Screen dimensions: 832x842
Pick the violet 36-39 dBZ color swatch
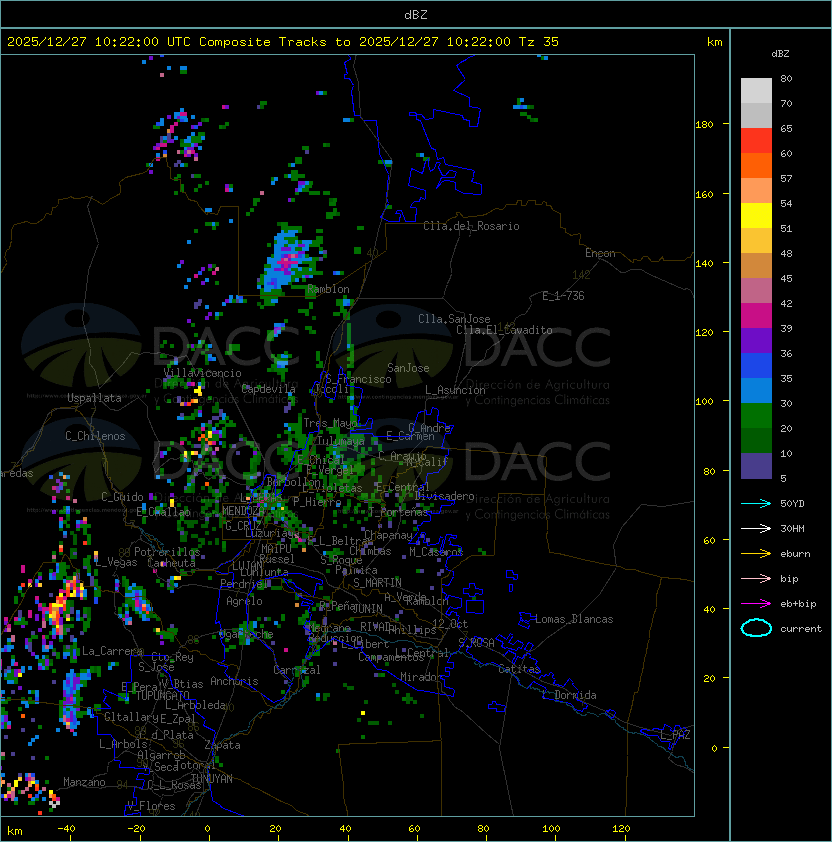[x=756, y=341]
